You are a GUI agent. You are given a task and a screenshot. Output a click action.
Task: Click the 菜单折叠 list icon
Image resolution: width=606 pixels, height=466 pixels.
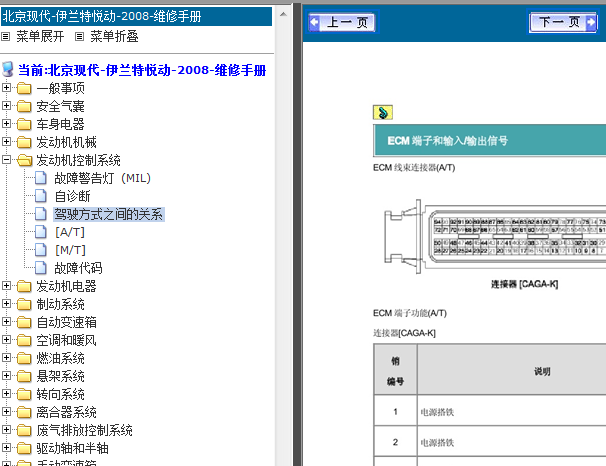80,37
